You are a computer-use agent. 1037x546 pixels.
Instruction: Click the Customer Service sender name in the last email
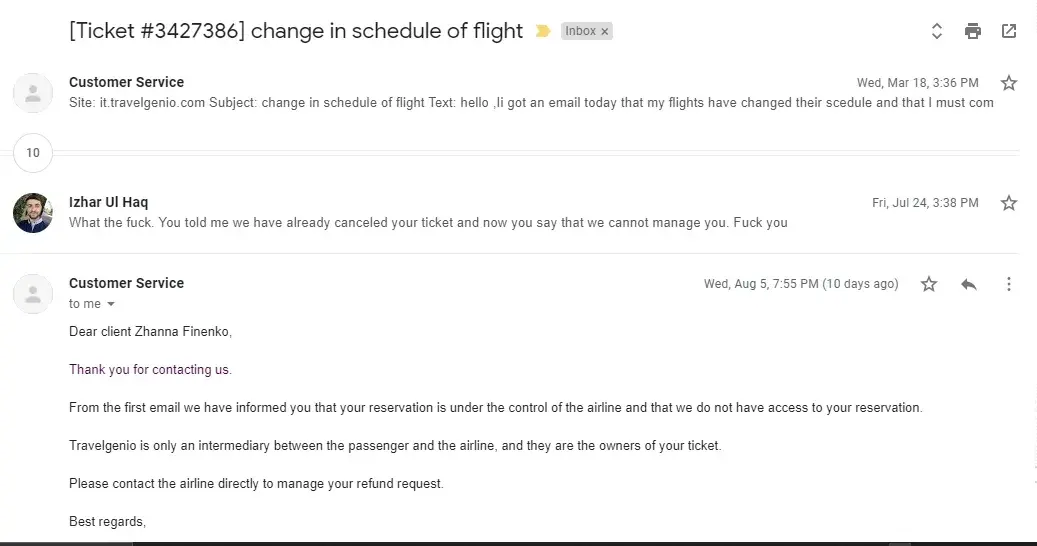coord(126,283)
